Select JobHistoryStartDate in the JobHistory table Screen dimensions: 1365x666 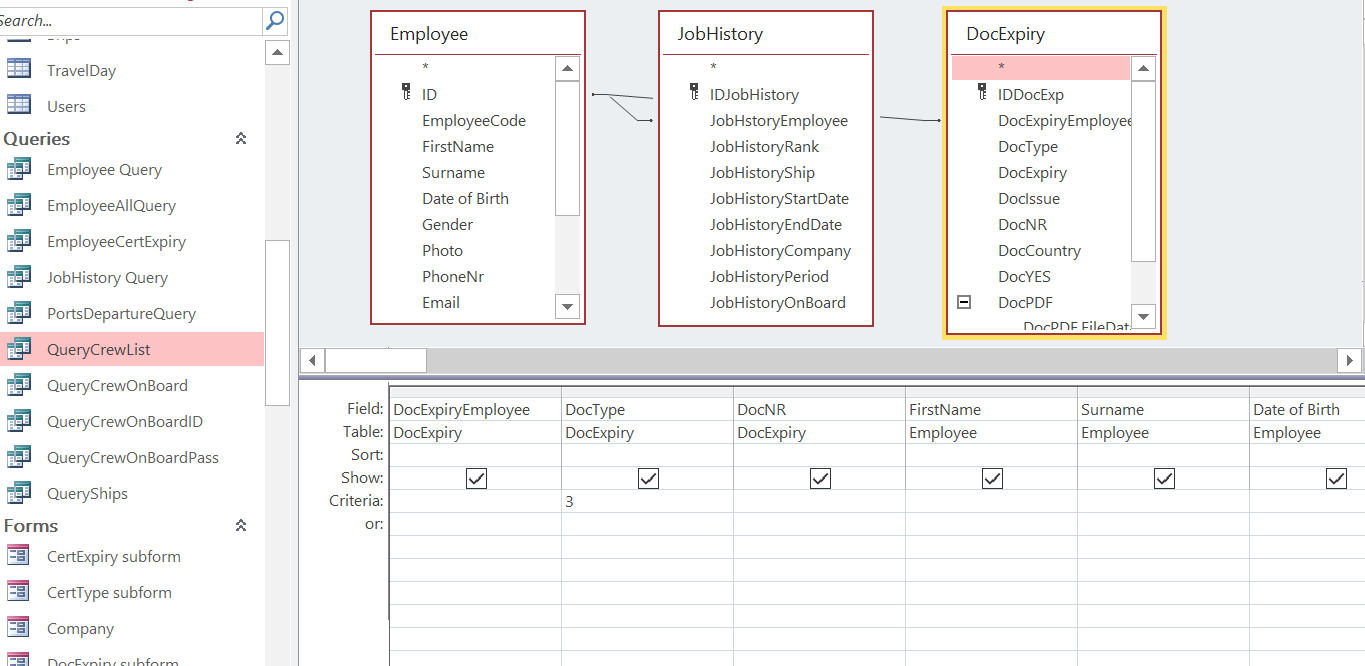pos(779,198)
